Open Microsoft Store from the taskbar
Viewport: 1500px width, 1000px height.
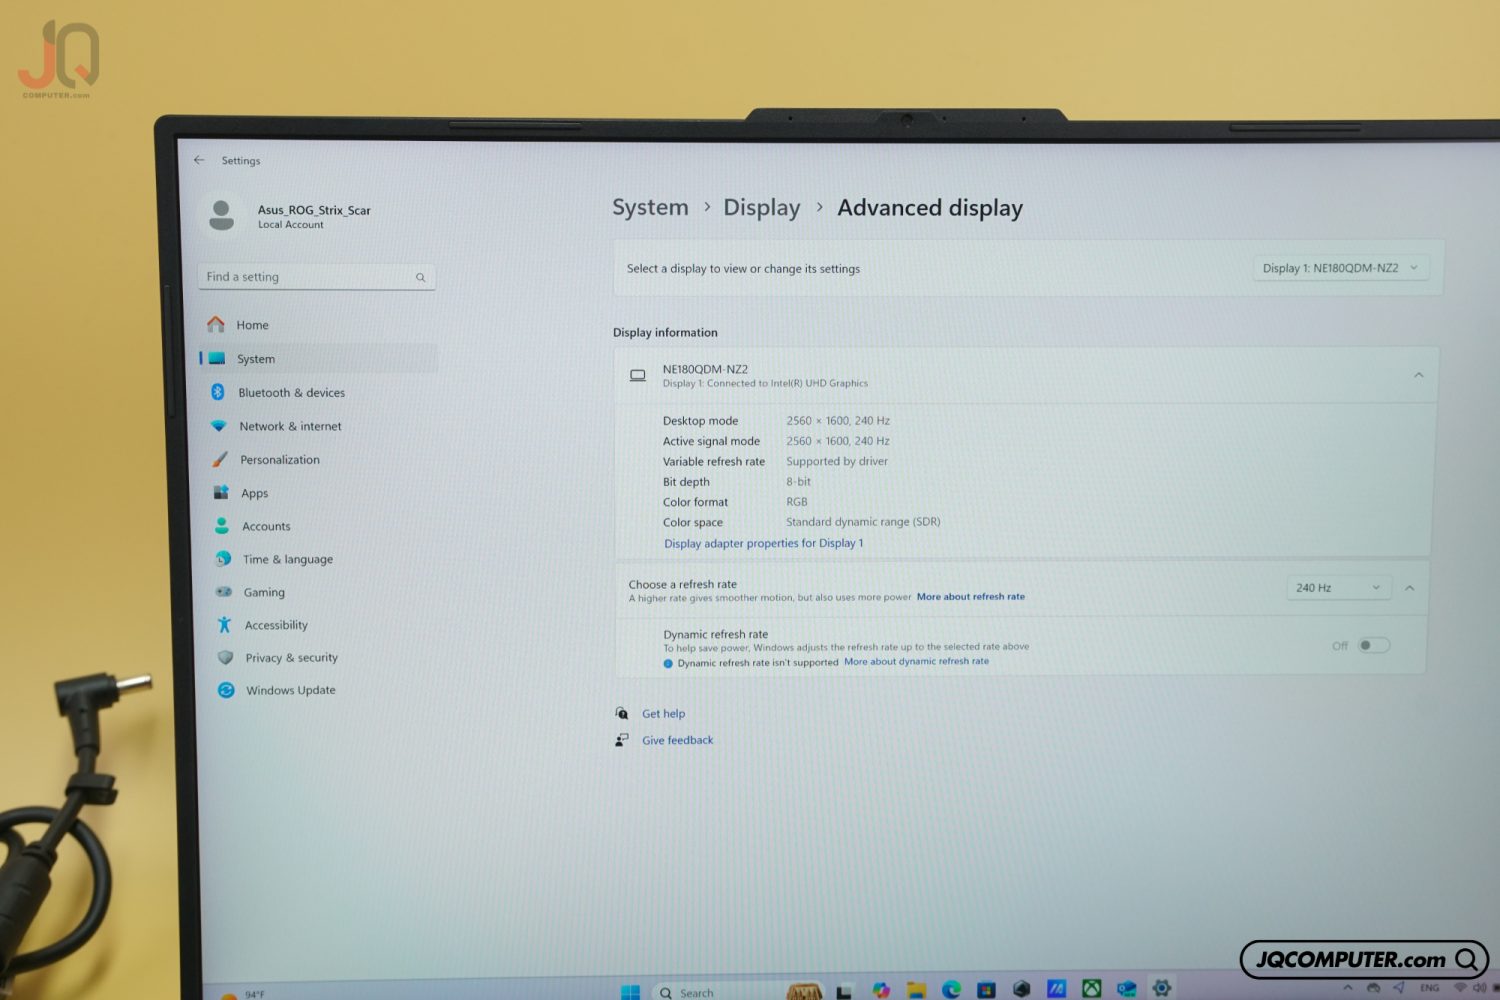(x=986, y=990)
